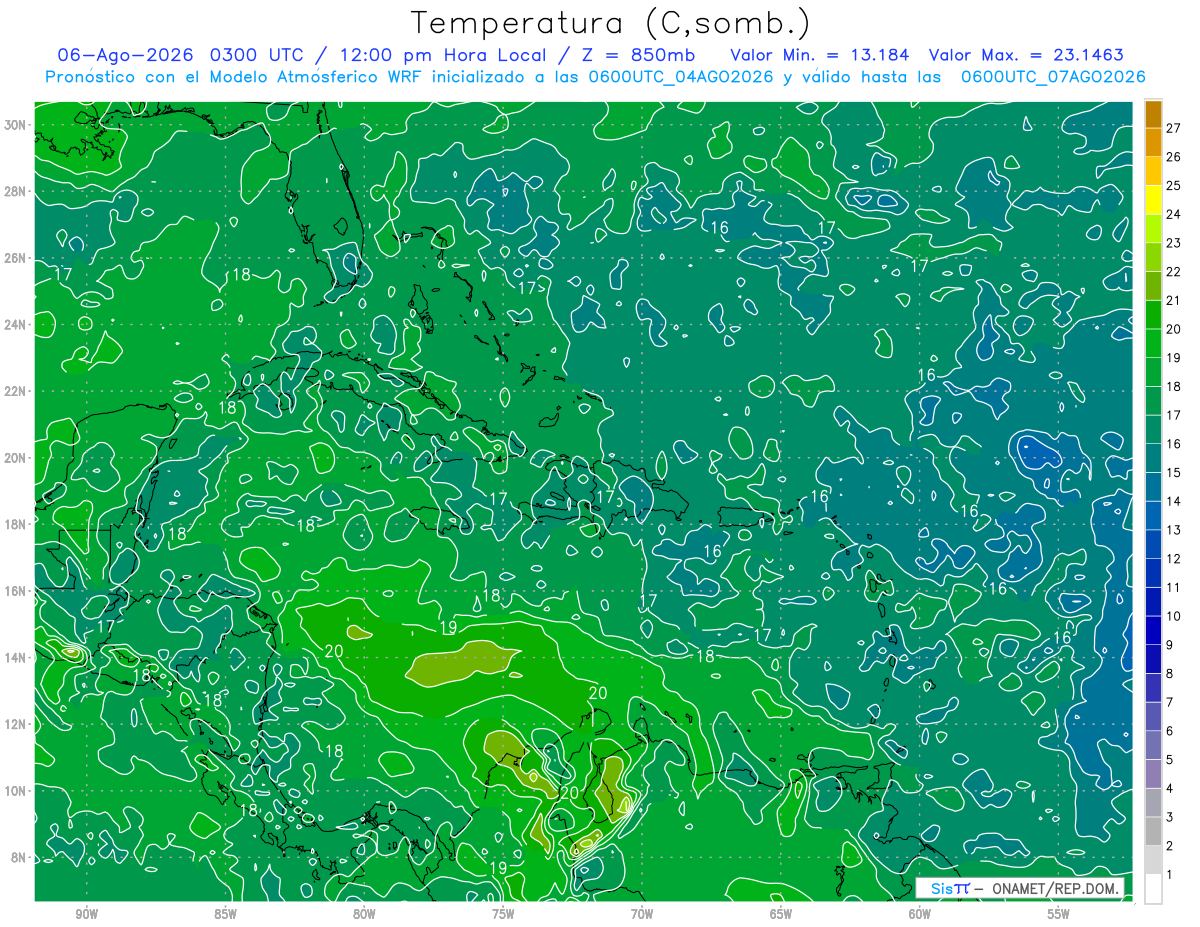Click the 60W longitude axis label

(920, 914)
